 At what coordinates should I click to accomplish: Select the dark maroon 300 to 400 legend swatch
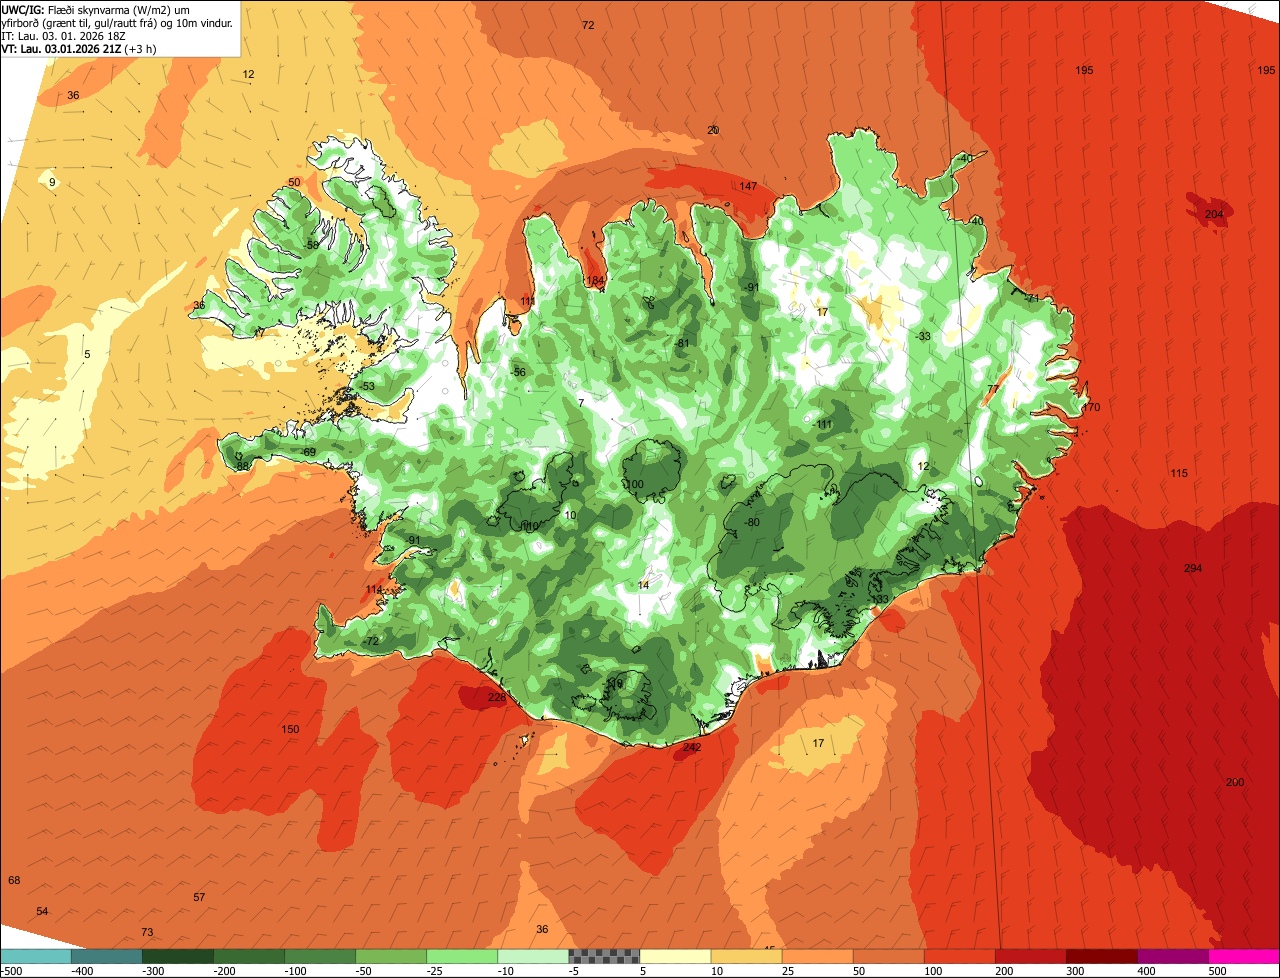[1102, 956]
